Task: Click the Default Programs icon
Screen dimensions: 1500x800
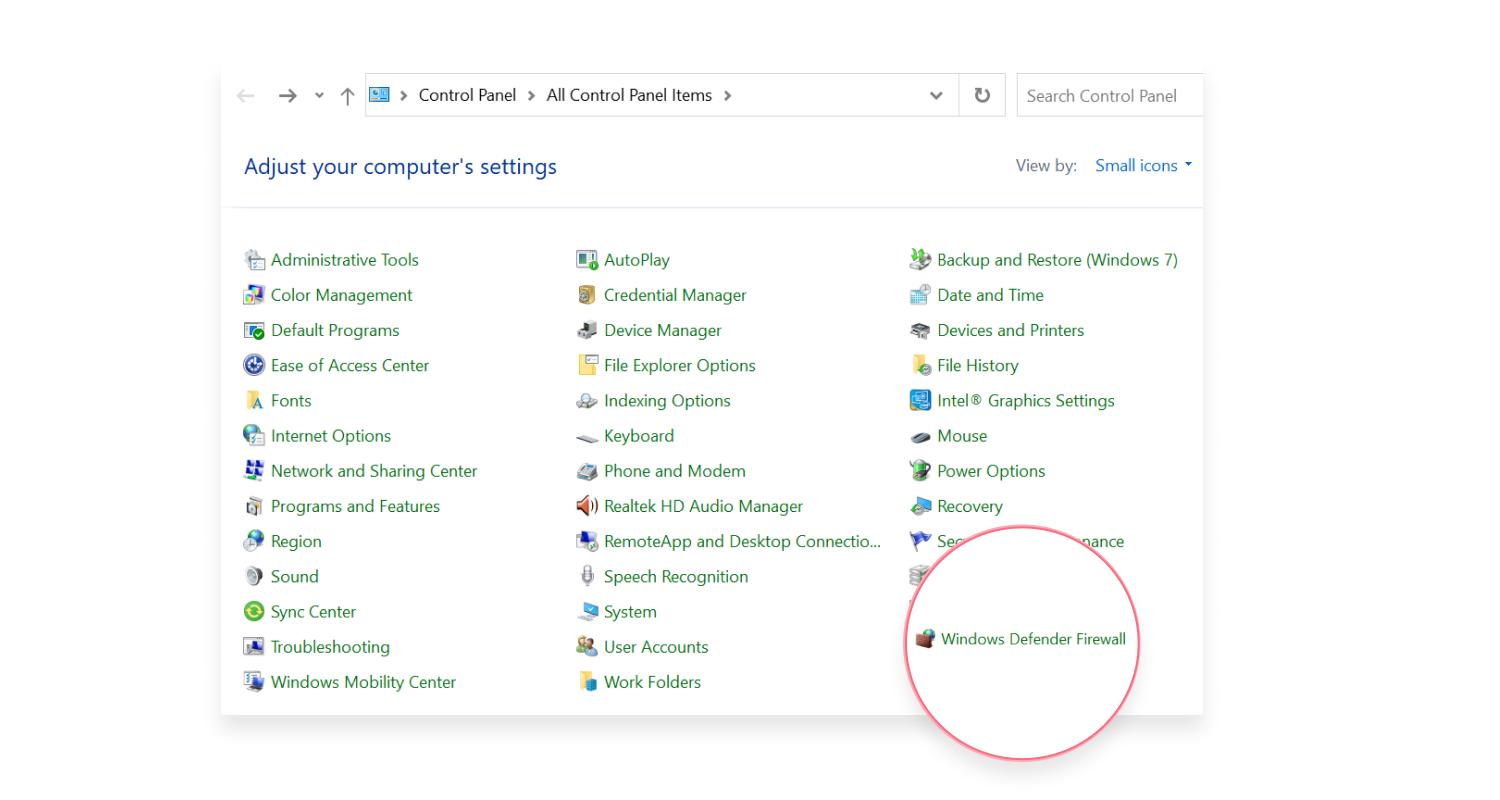Action: coord(254,330)
